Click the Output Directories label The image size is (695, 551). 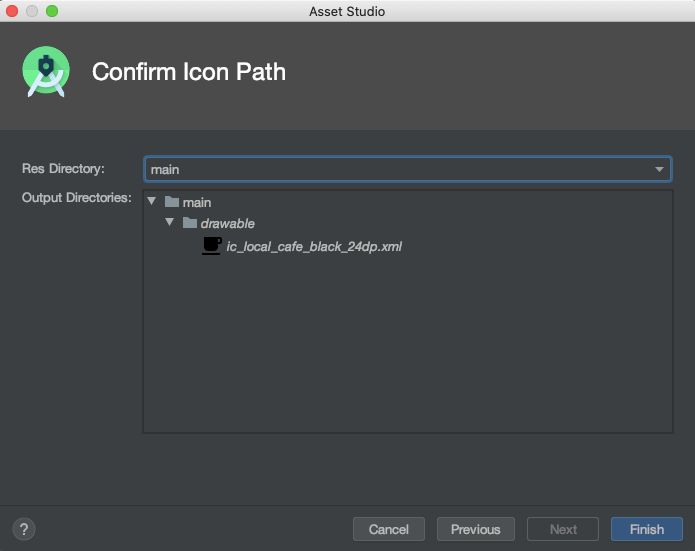coord(77,198)
